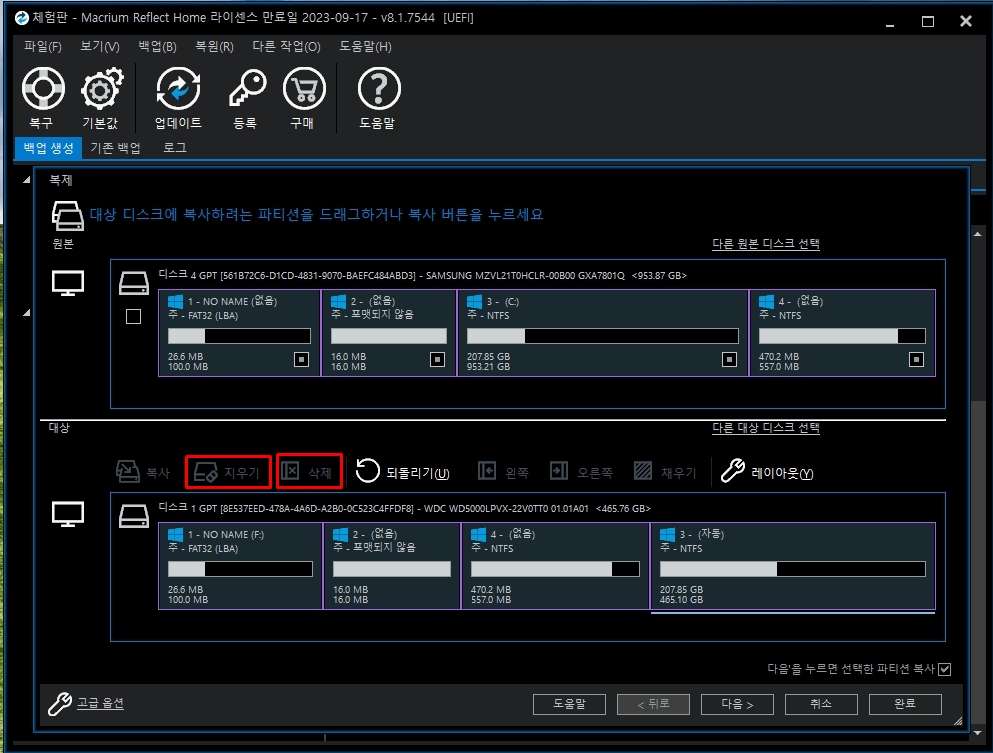Open the 고급 옵션 link
The height and width of the screenshot is (753, 993).
[x=100, y=703]
